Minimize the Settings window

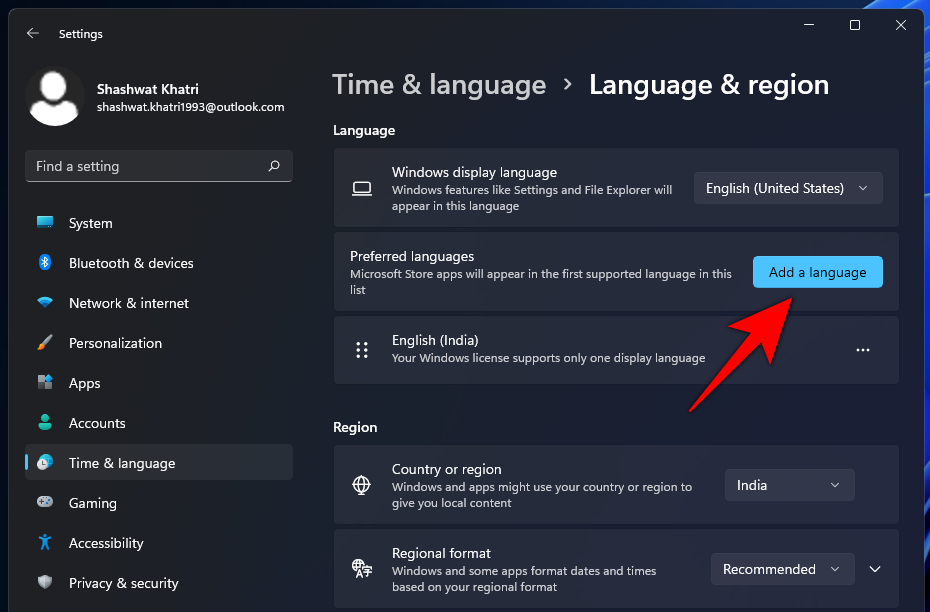[809, 25]
